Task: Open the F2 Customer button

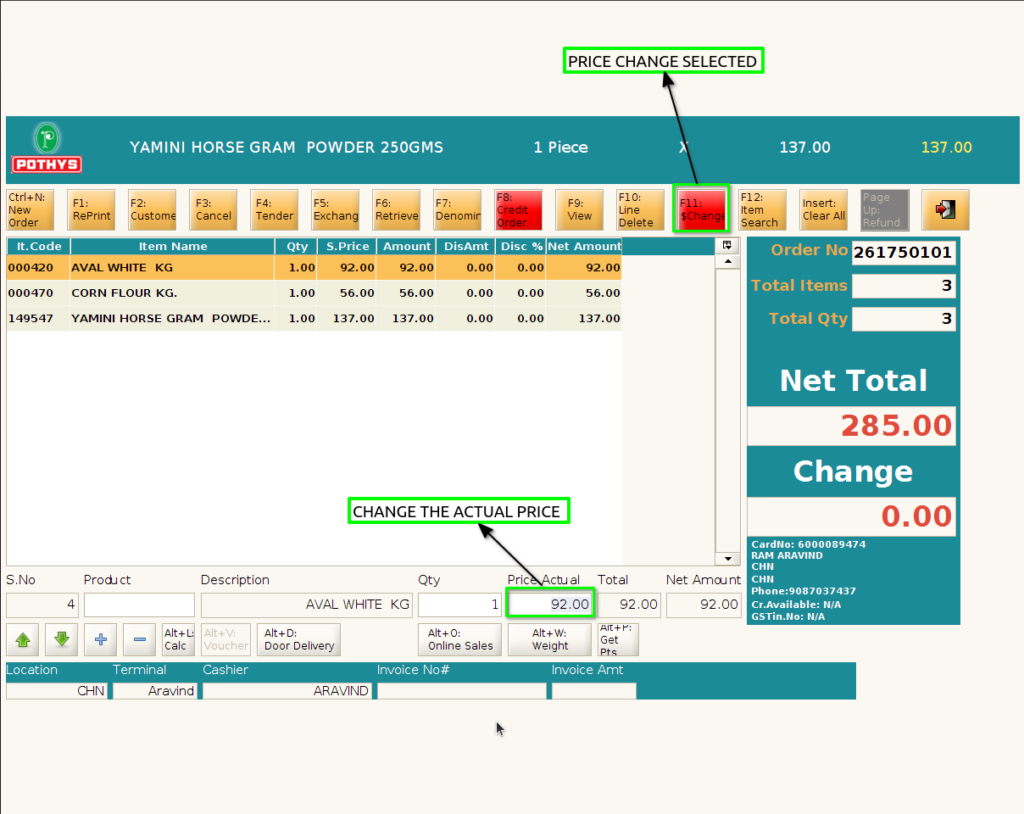Action: click(x=152, y=210)
